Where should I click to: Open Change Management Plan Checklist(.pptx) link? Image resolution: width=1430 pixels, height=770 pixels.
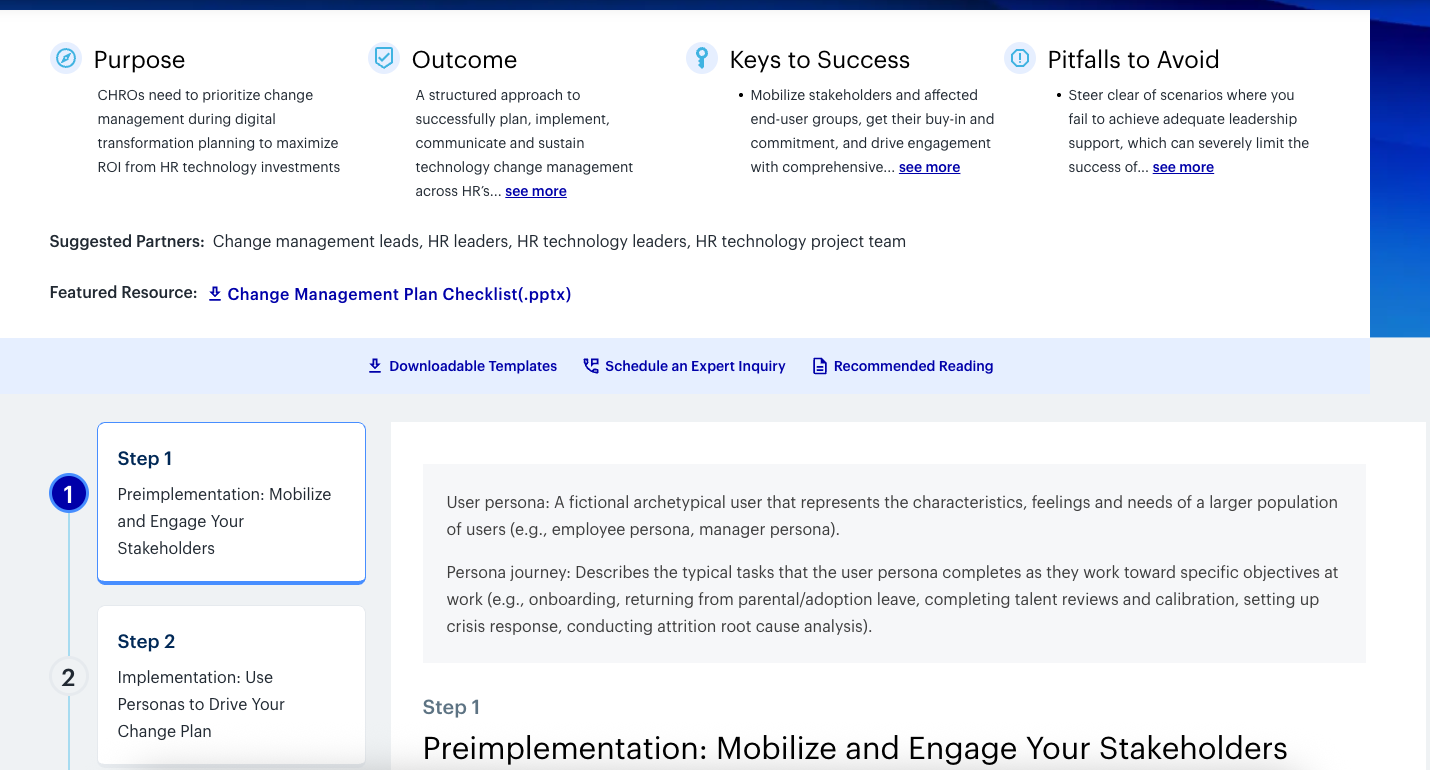tap(399, 294)
